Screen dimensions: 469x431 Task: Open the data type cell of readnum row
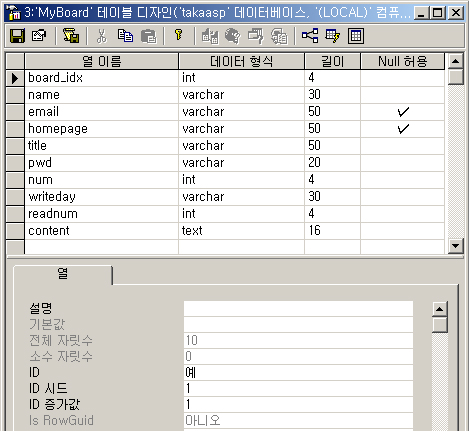[241, 214]
